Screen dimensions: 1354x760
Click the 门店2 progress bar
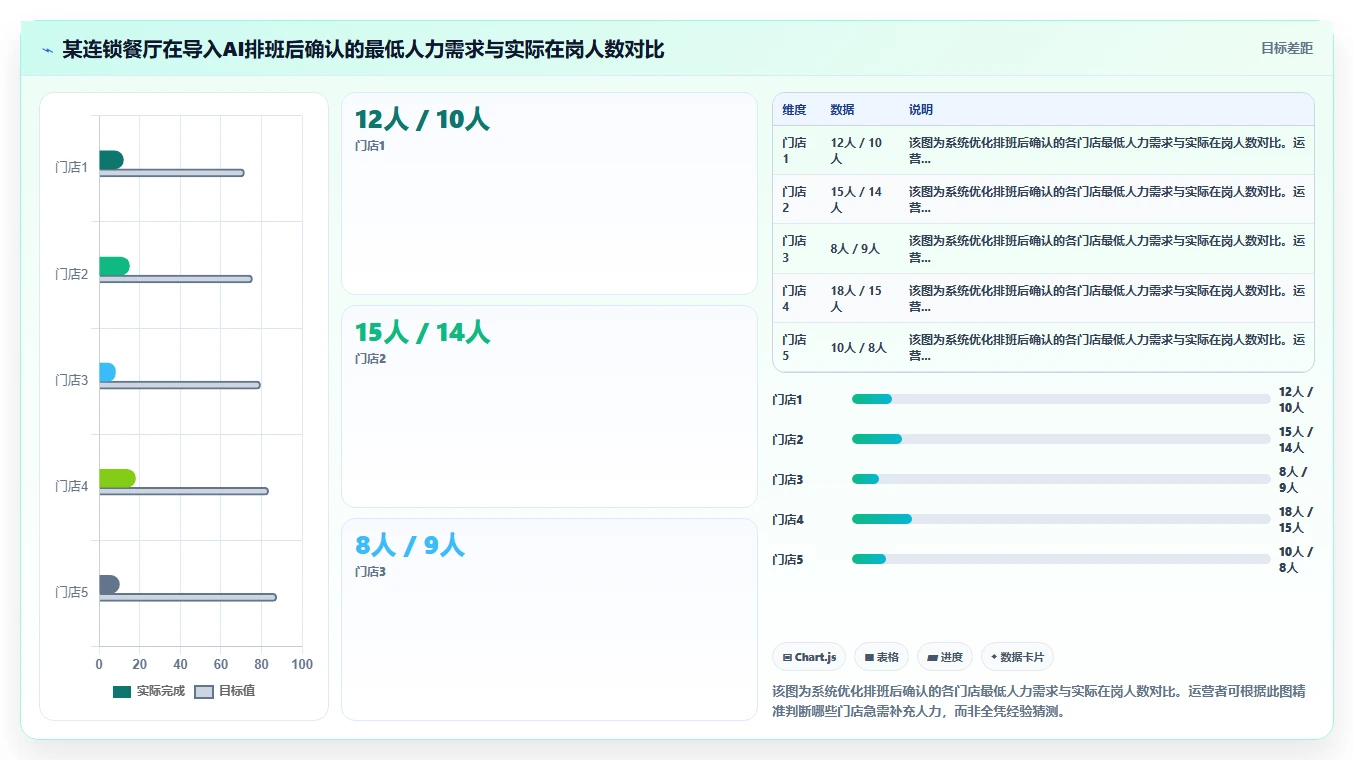pyautogui.click(x=1061, y=439)
